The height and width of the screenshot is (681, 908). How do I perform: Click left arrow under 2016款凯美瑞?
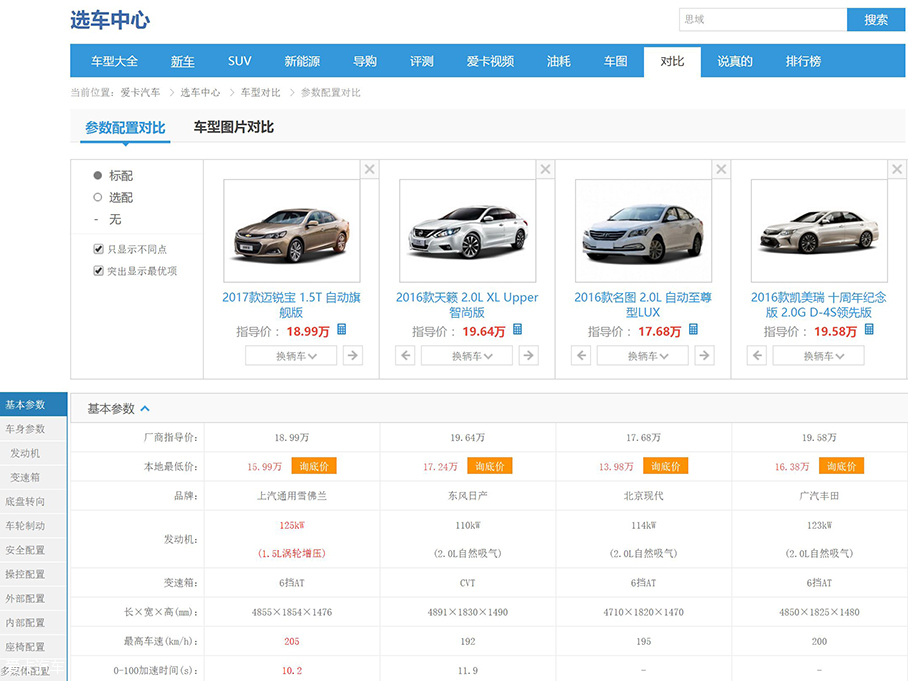pos(757,355)
